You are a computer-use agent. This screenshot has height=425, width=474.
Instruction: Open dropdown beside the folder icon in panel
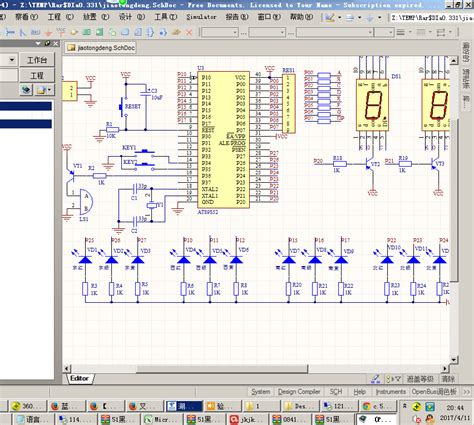point(50,90)
